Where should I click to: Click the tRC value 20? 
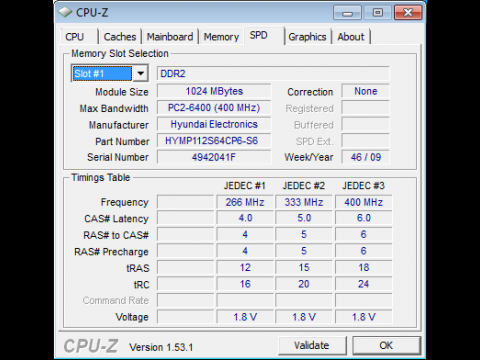coord(304,284)
